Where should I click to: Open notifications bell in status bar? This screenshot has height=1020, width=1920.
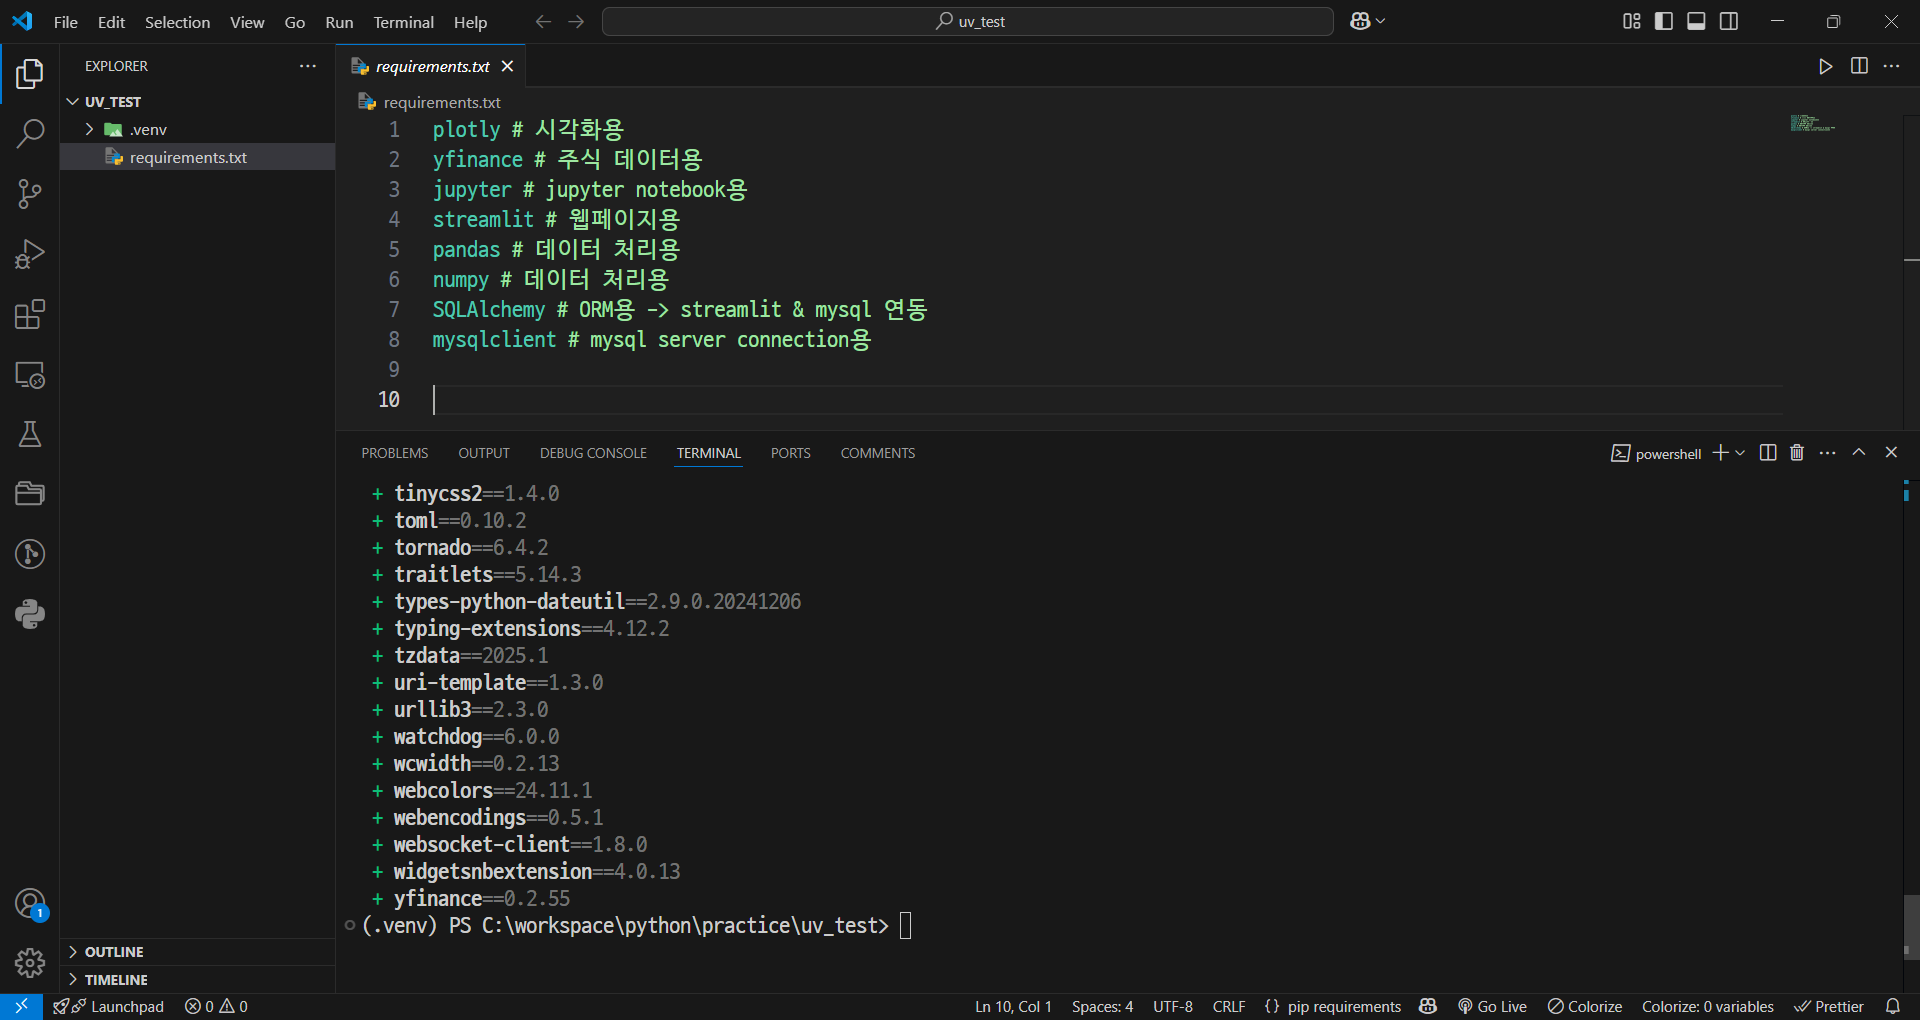coord(1893,1006)
